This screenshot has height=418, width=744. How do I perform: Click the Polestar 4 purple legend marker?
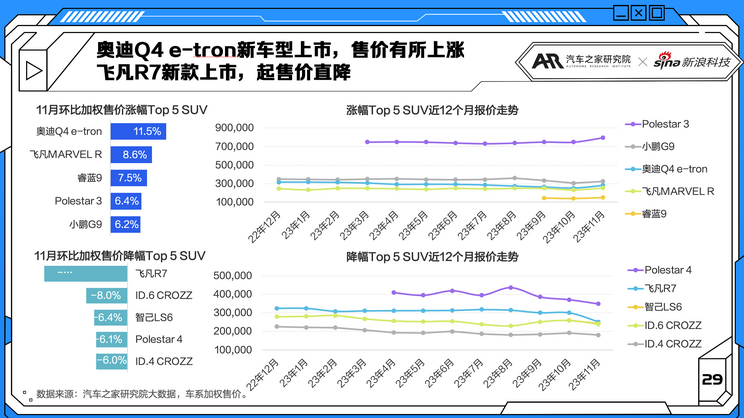click(635, 270)
